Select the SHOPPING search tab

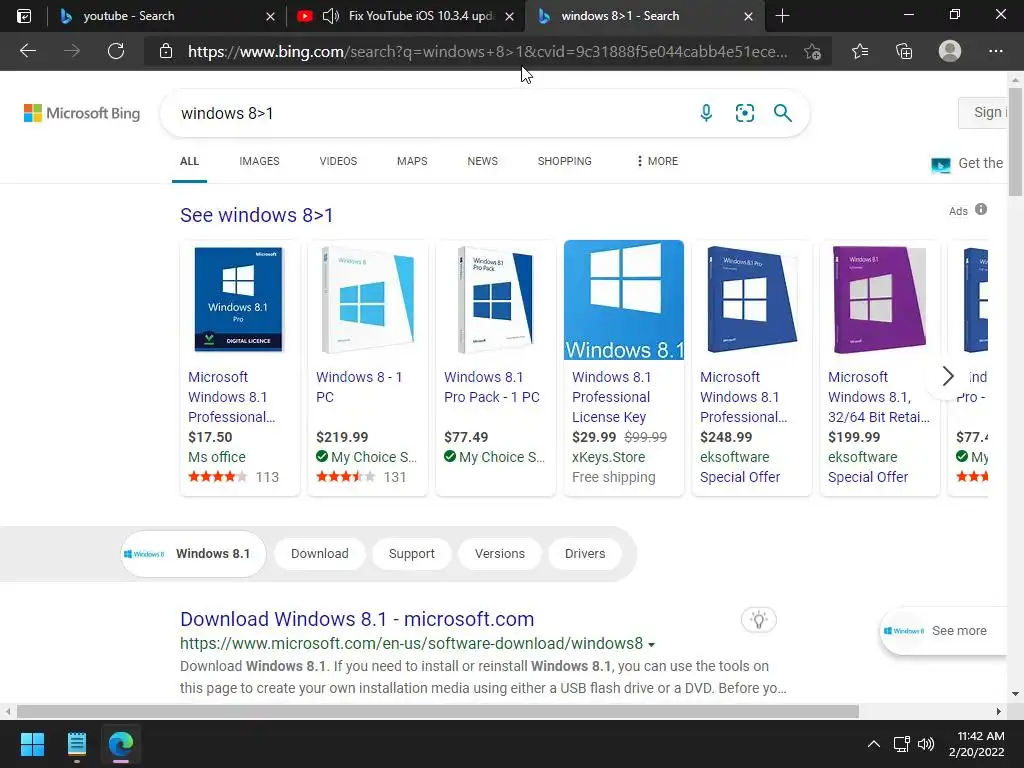(x=565, y=161)
